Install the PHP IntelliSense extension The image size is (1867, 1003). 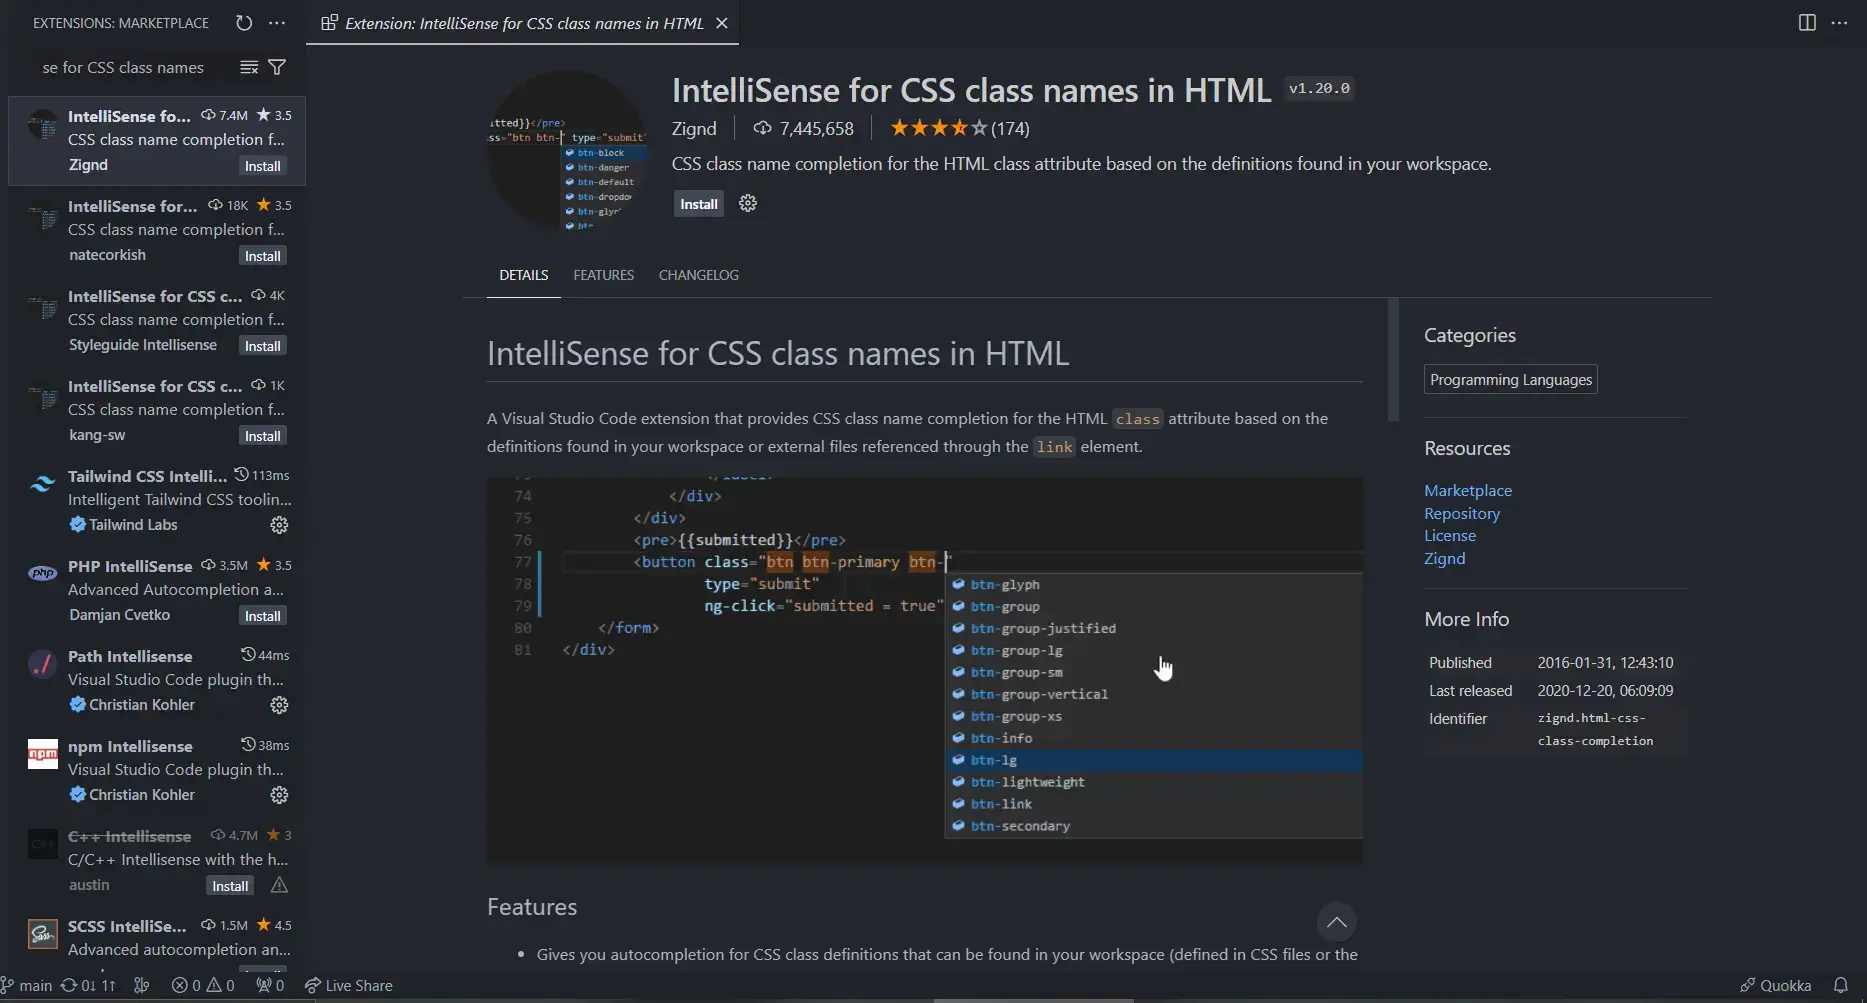tap(263, 616)
